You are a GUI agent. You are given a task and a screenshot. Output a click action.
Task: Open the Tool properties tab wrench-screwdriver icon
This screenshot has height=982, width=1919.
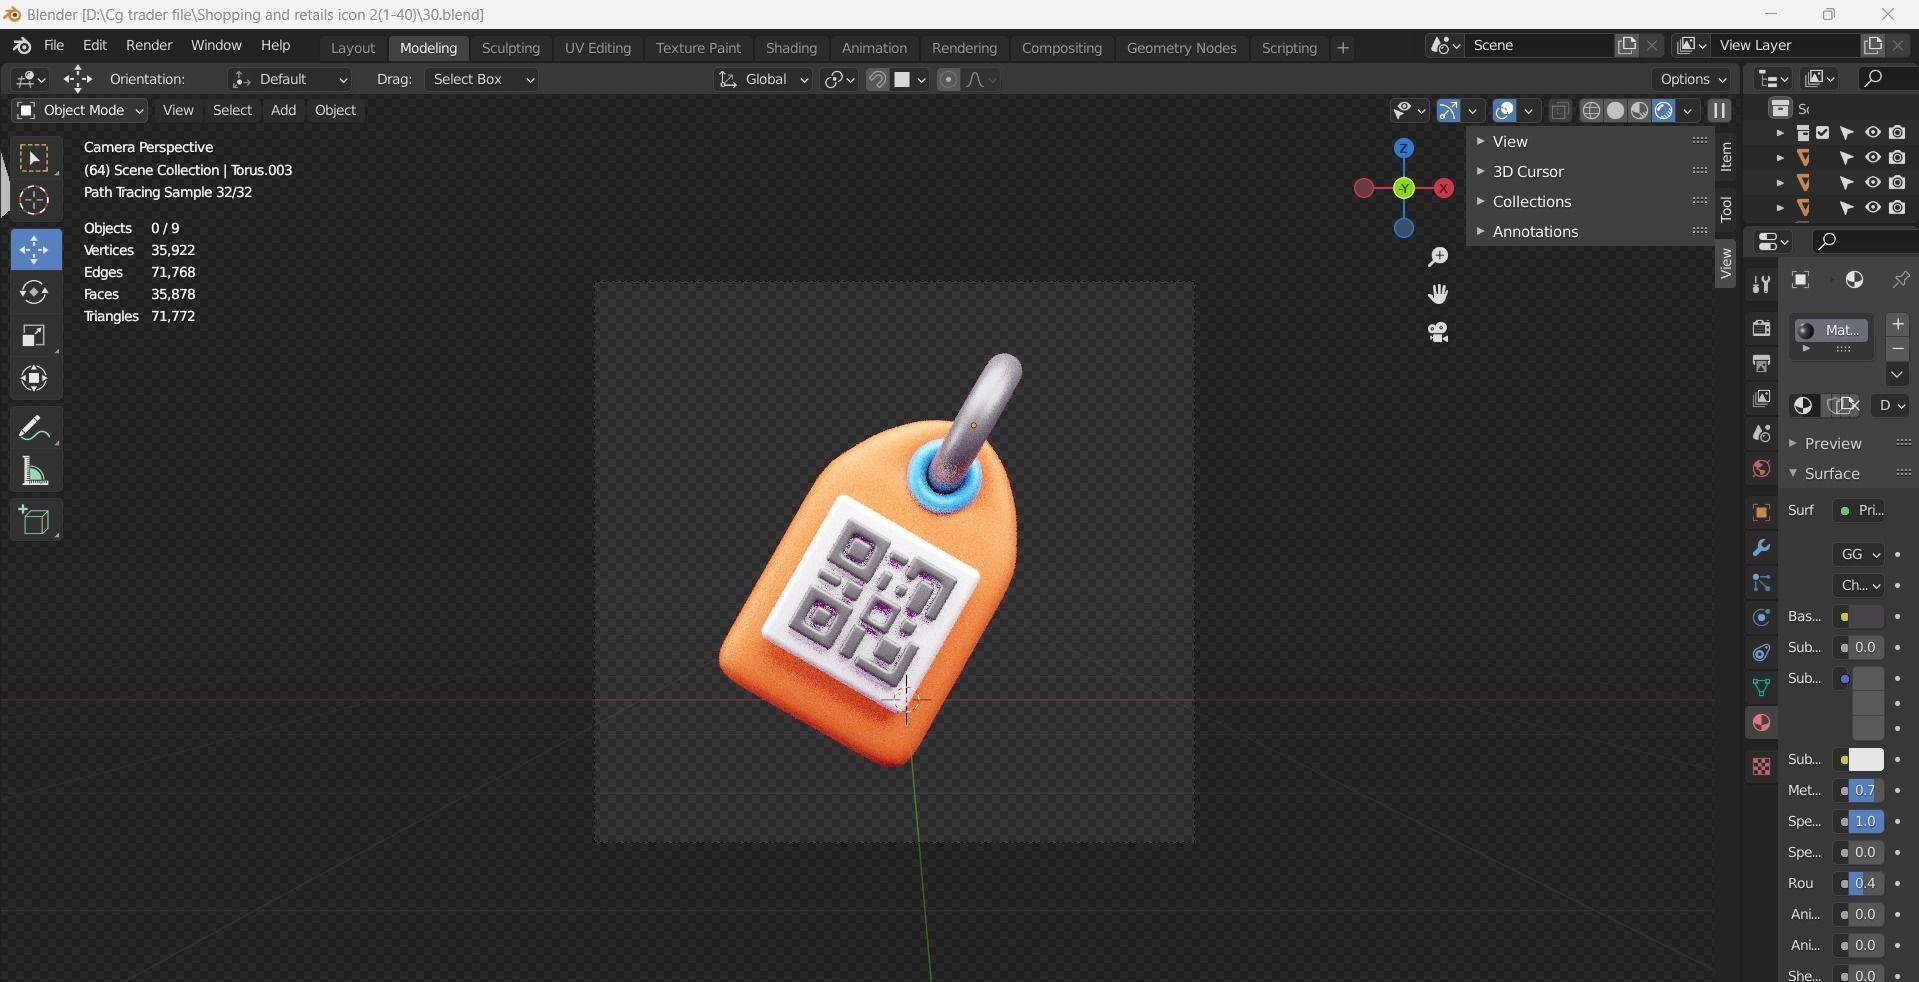(x=1761, y=285)
